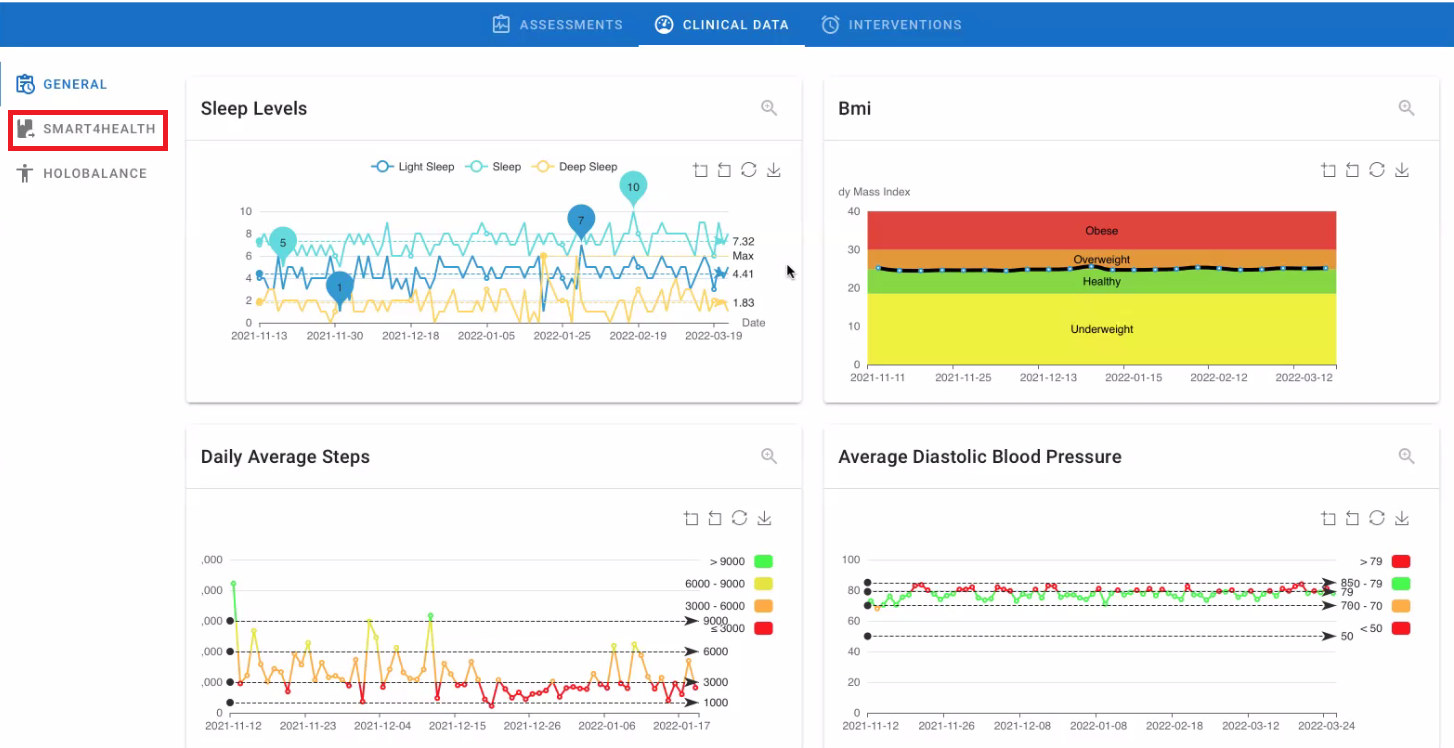Toggle the > 79 blood pressure range legend

click(x=1385, y=562)
